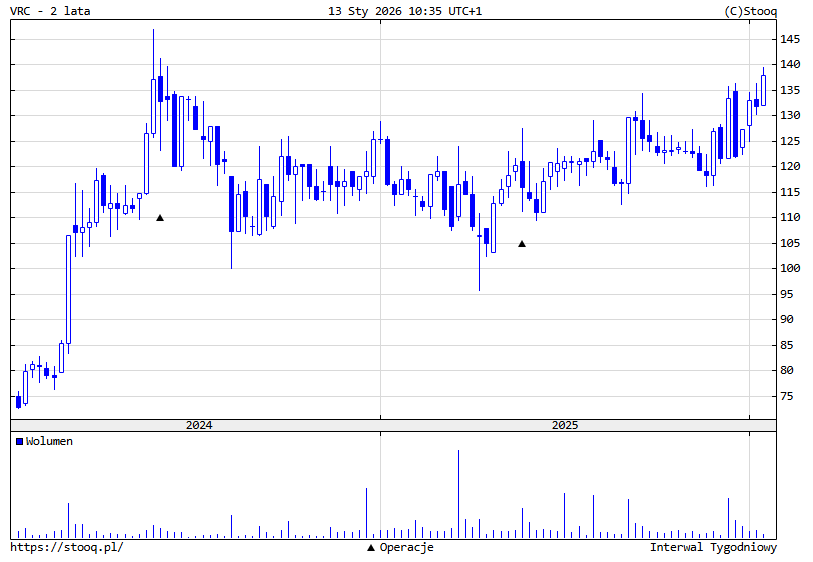Click the blue Wolumen legend square
Viewport: 813px width, 562px height.
(x=19, y=441)
